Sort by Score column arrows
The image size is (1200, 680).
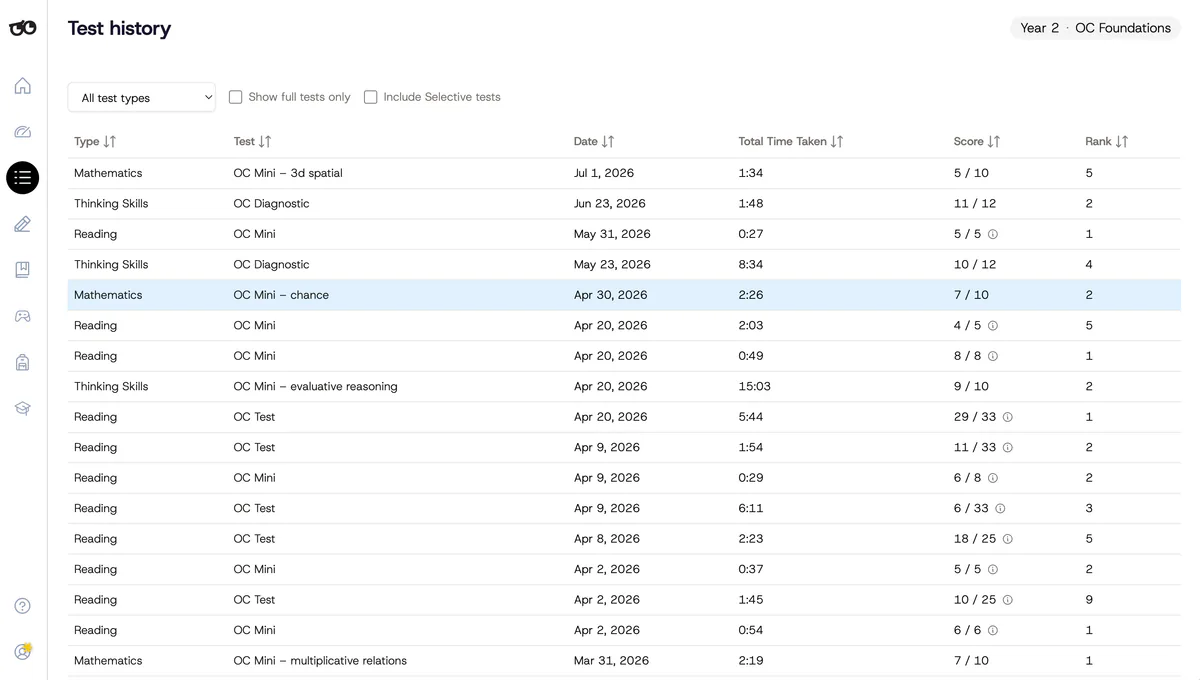click(x=994, y=142)
